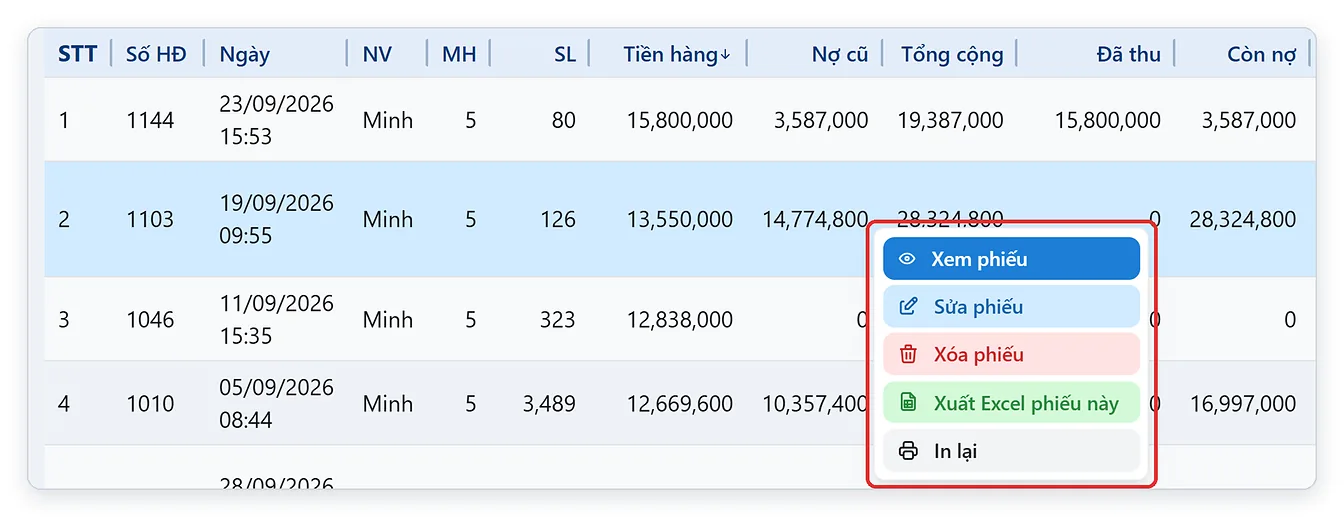The height and width of the screenshot is (517, 1344).
Task: Click the pencil icon in Sửa phiếu
Action: (908, 307)
